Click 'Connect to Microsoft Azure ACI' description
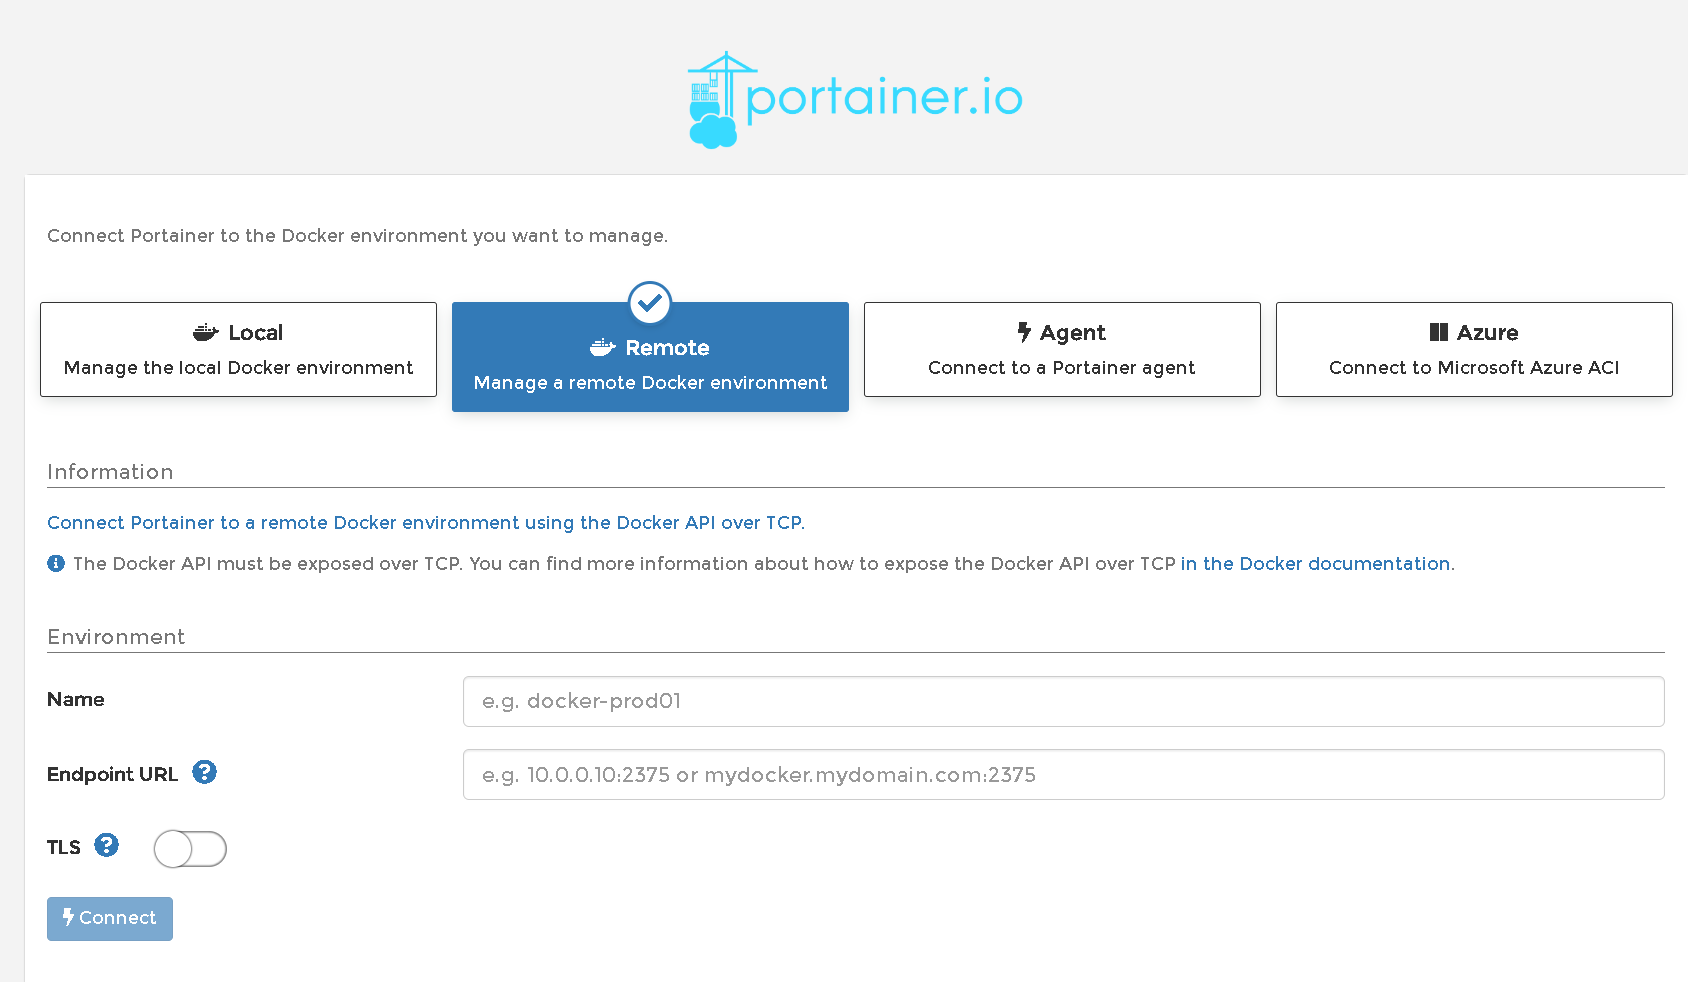Screen dimensions: 1688x982 tap(1474, 368)
